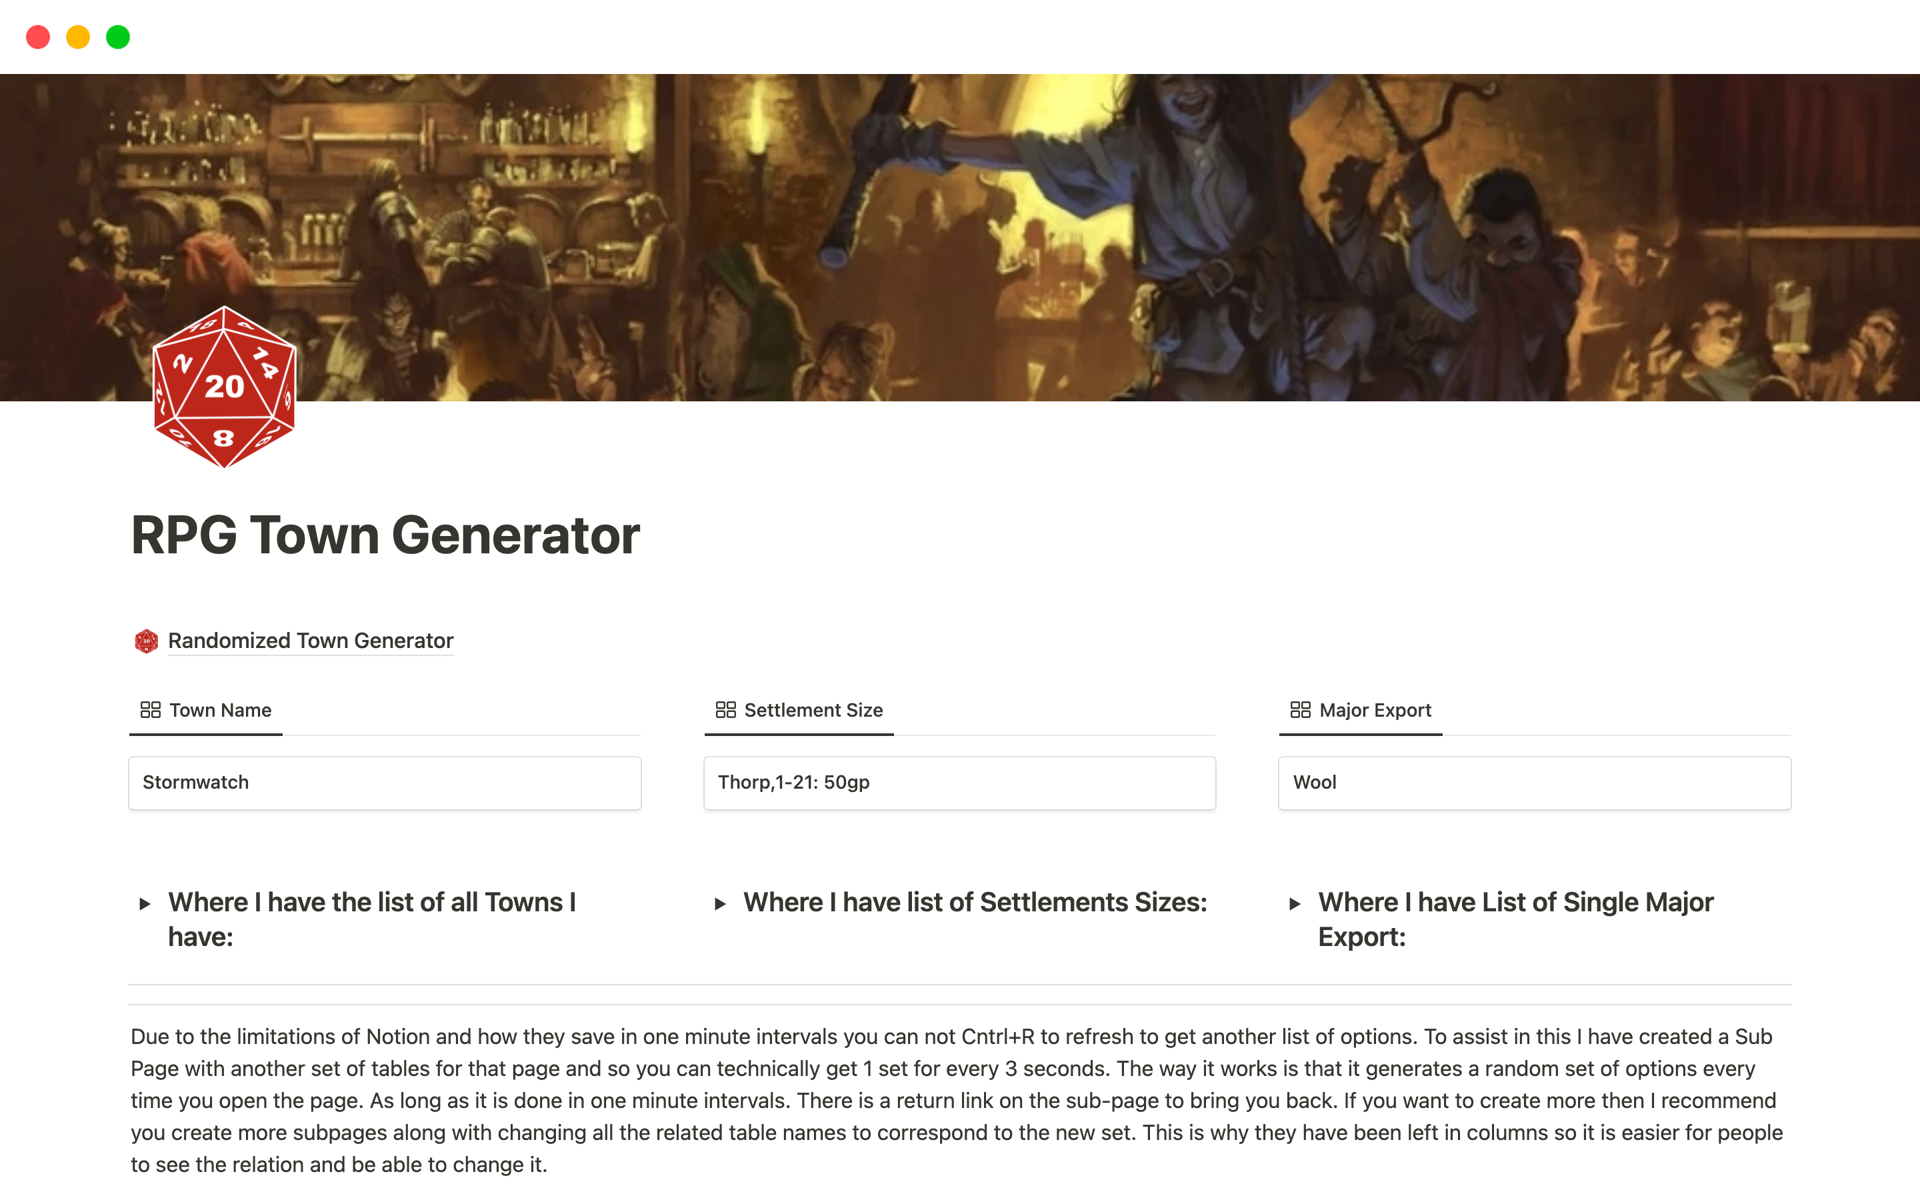The image size is (1920, 1200).
Task: Click the Settlement Size table title
Action: (812, 710)
